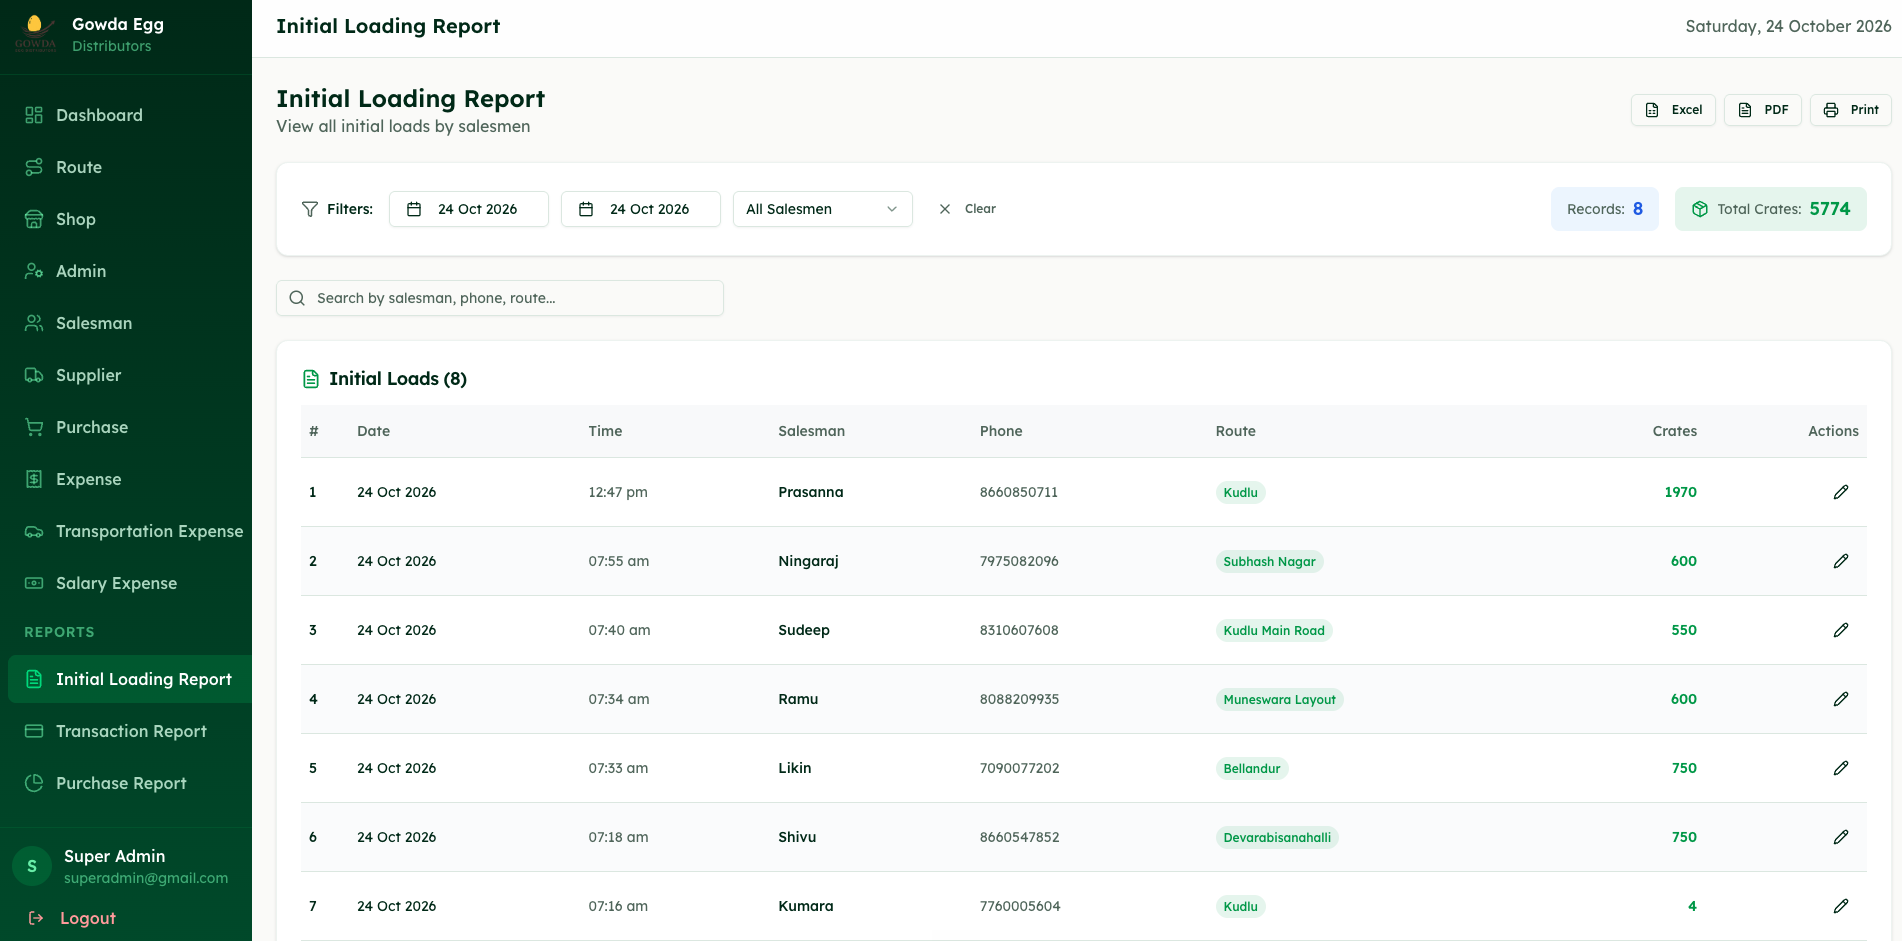Click the Gowda Egg Distributors logo

35,33
